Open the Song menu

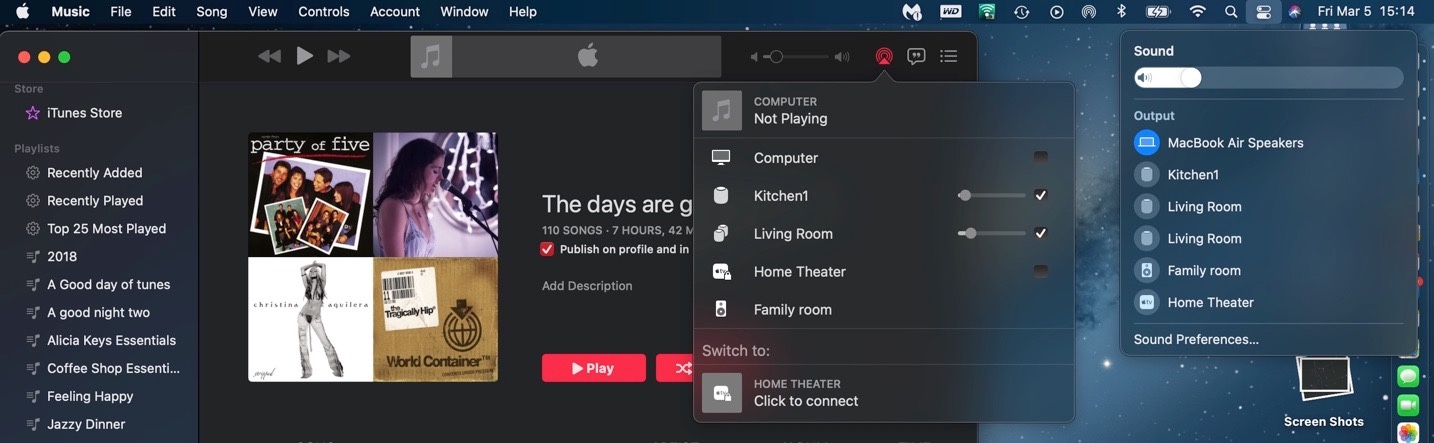212,12
